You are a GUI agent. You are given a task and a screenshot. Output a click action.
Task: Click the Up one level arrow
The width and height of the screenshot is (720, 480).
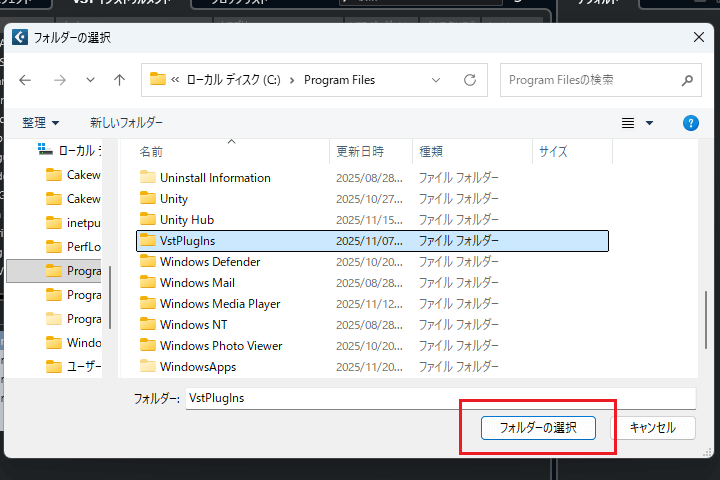coord(120,80)
